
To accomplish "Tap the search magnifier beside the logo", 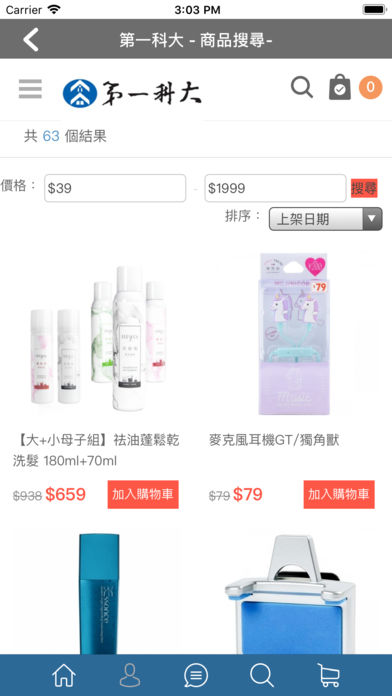I will tap(302, 87).
